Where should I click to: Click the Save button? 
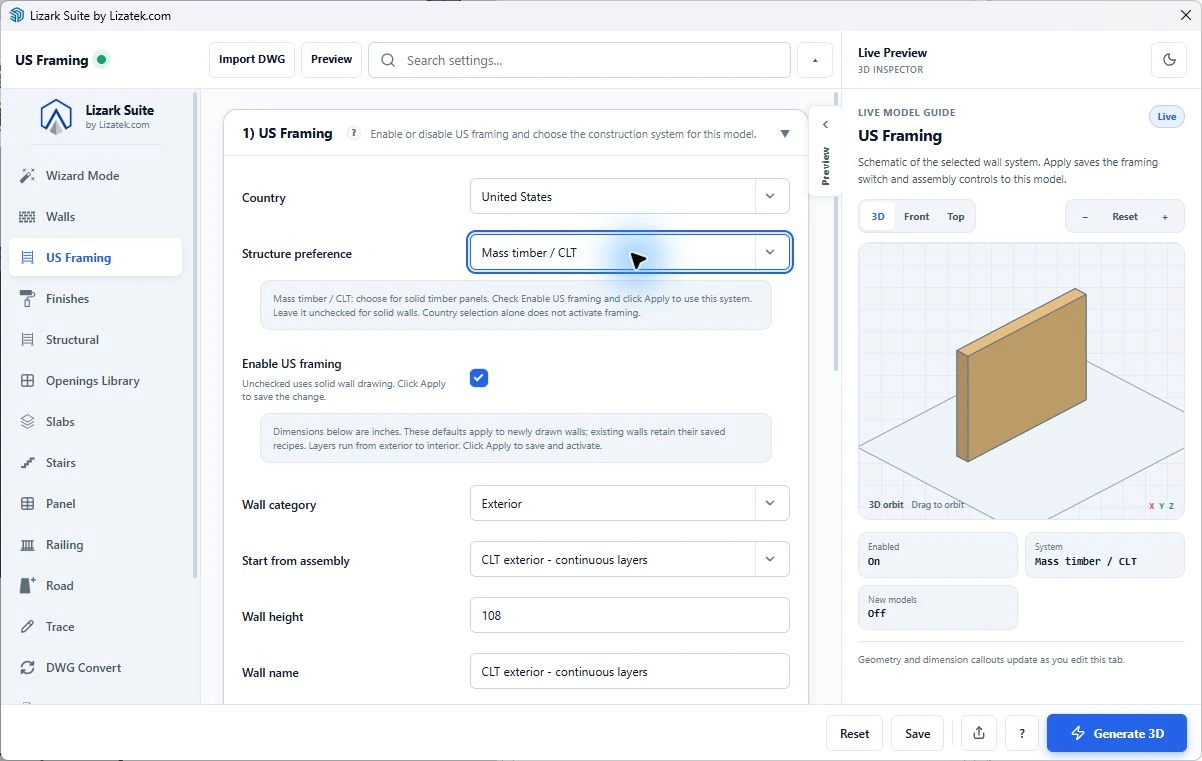pyautogui.click(x=917, y=733)
